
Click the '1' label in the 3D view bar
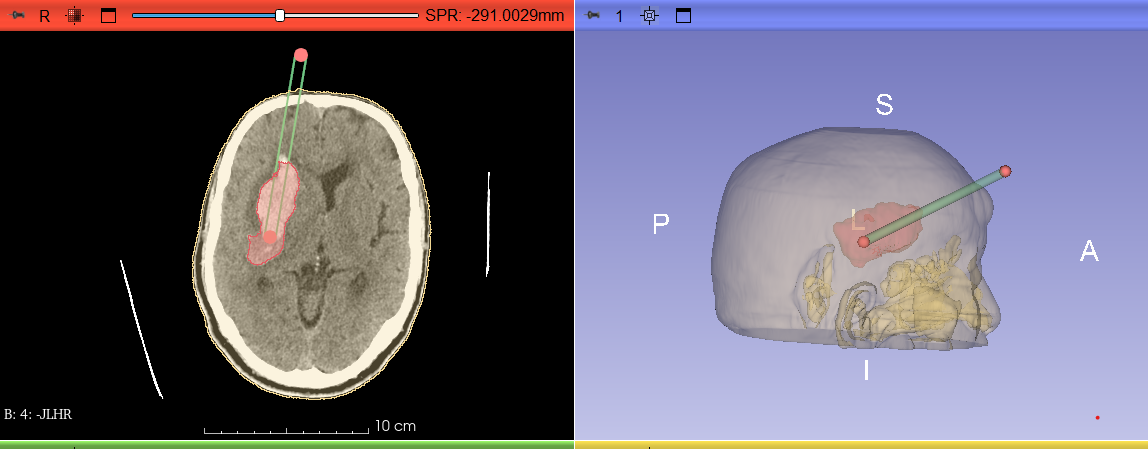point(619,16)
